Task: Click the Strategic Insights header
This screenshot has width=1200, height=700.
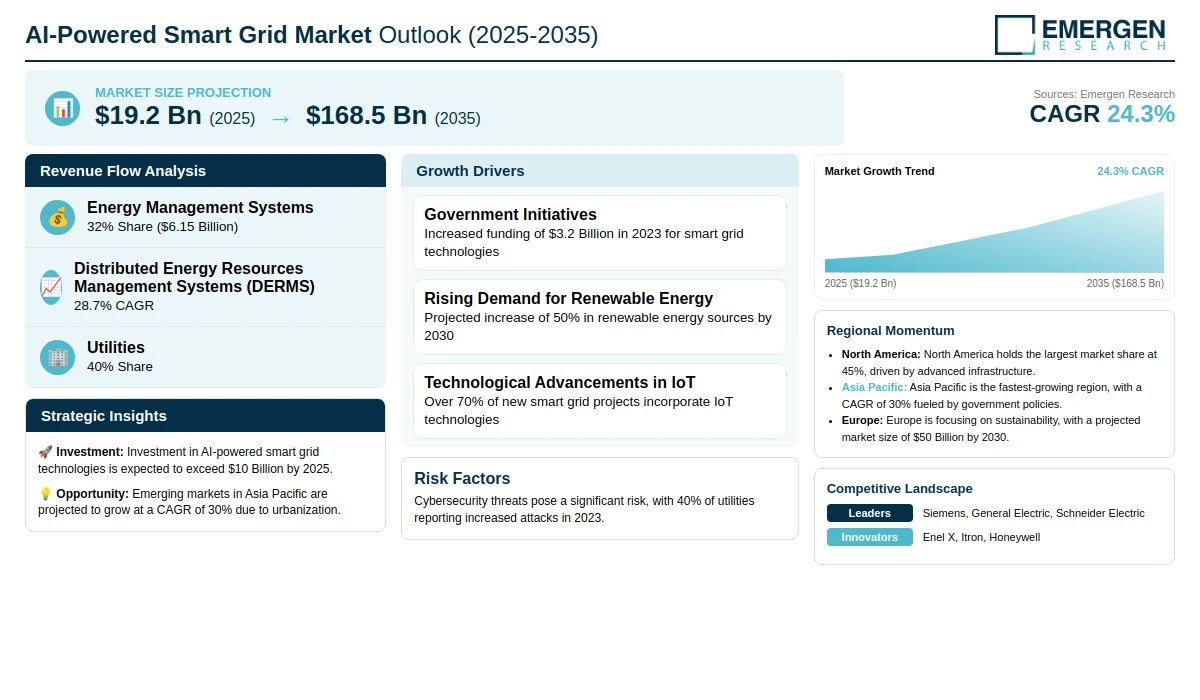Action: [205, 416]
